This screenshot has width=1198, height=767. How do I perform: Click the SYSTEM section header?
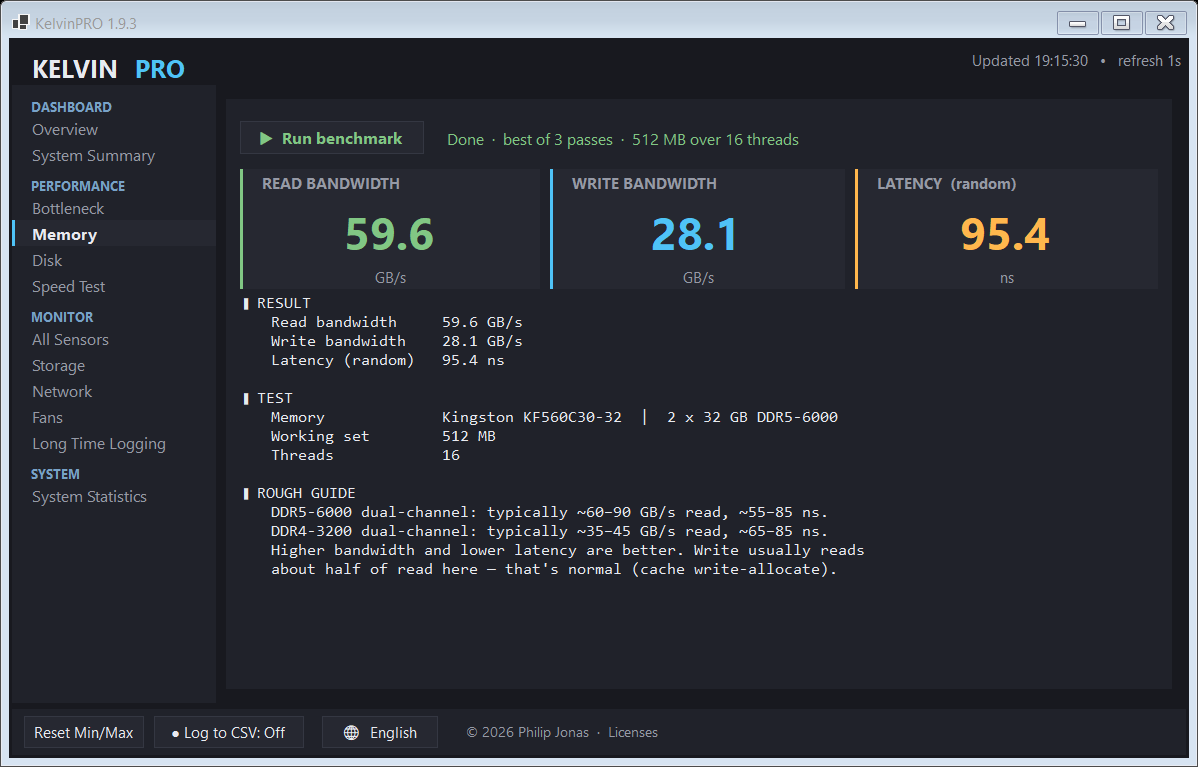click(55, 474)
